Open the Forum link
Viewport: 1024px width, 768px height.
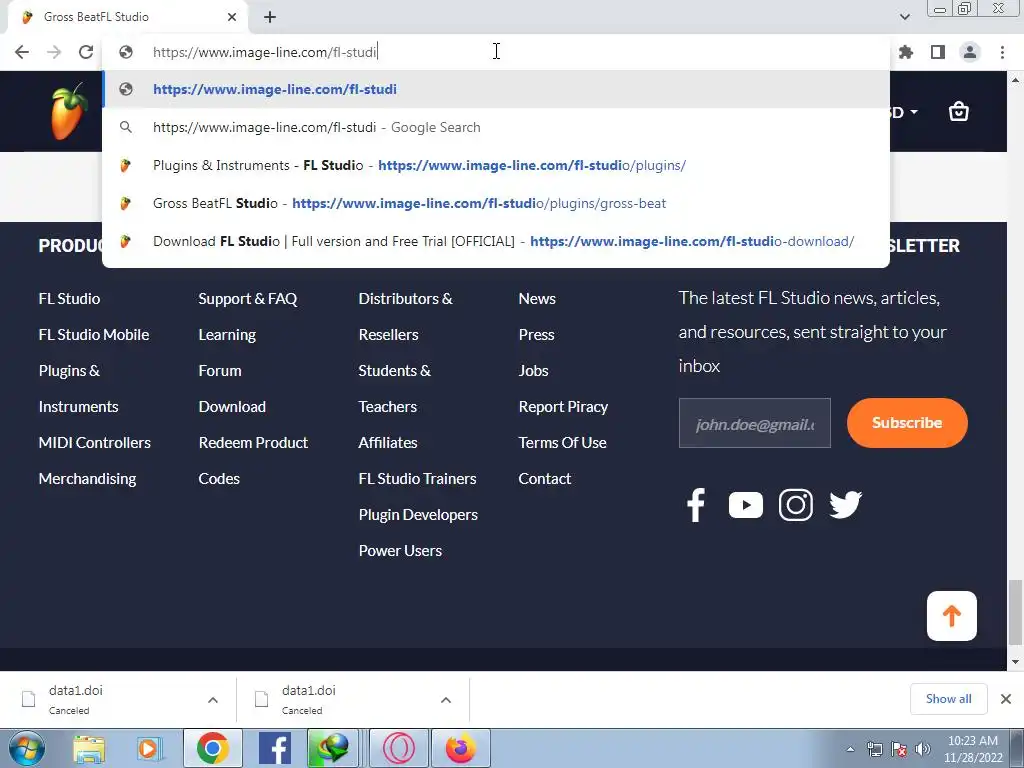click(x=220, y=370)
